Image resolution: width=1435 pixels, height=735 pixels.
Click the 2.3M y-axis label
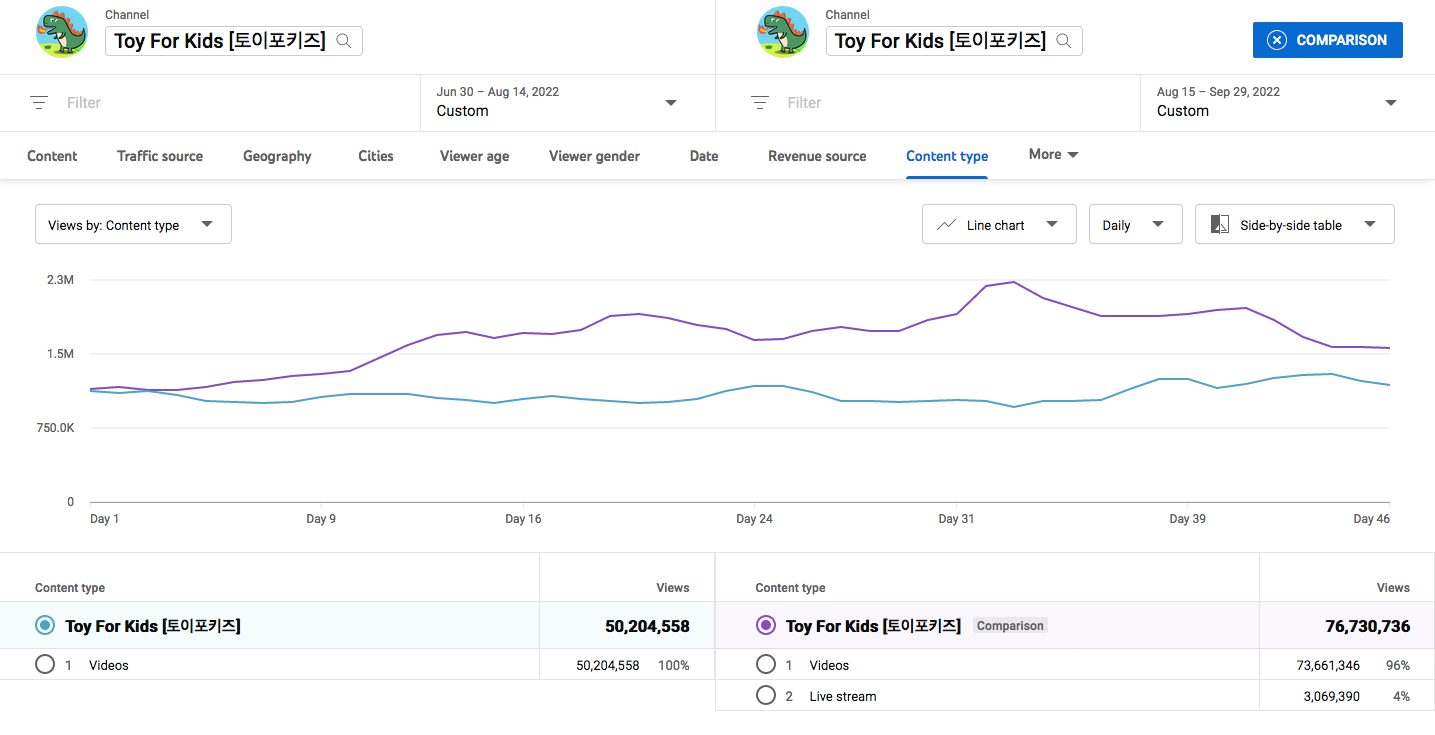(60, 280)
